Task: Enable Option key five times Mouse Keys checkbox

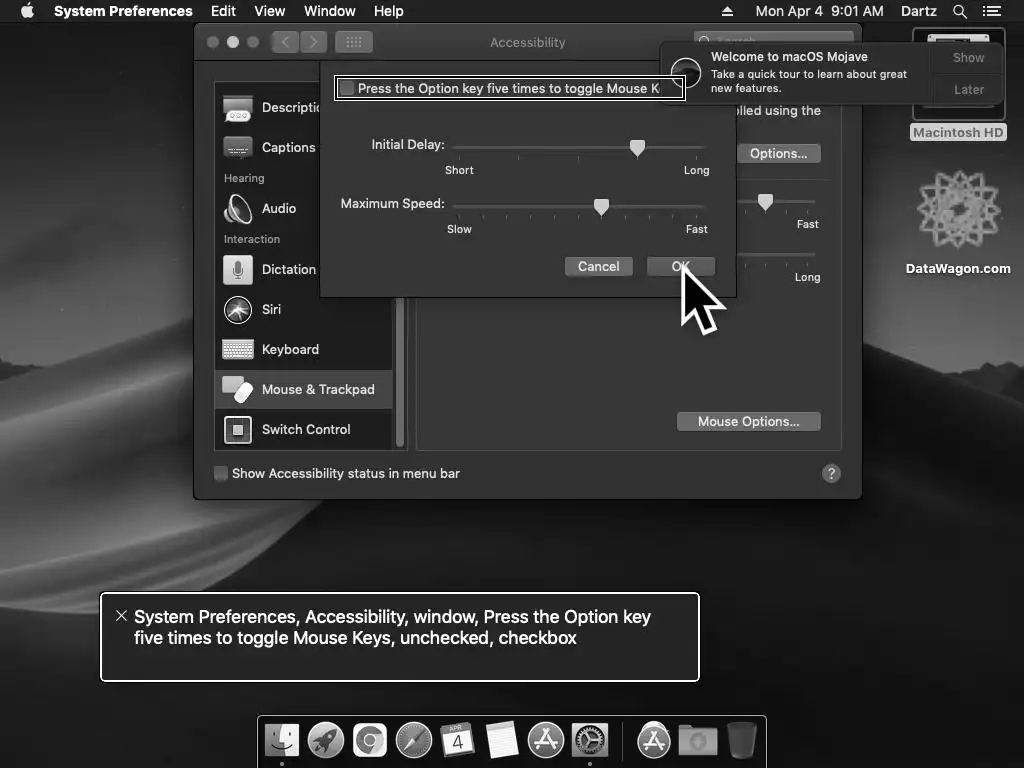Action: click(x=347, y=88)
